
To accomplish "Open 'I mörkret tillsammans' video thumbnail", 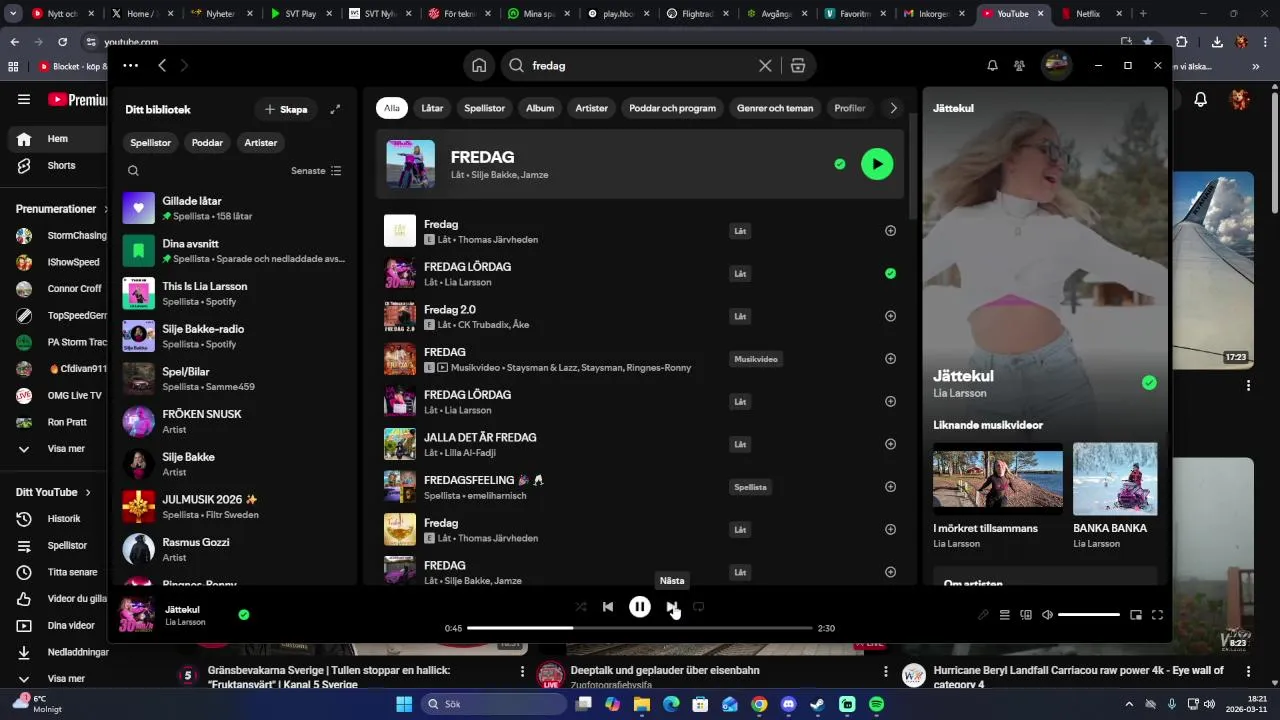I will (x=998, y=479).
